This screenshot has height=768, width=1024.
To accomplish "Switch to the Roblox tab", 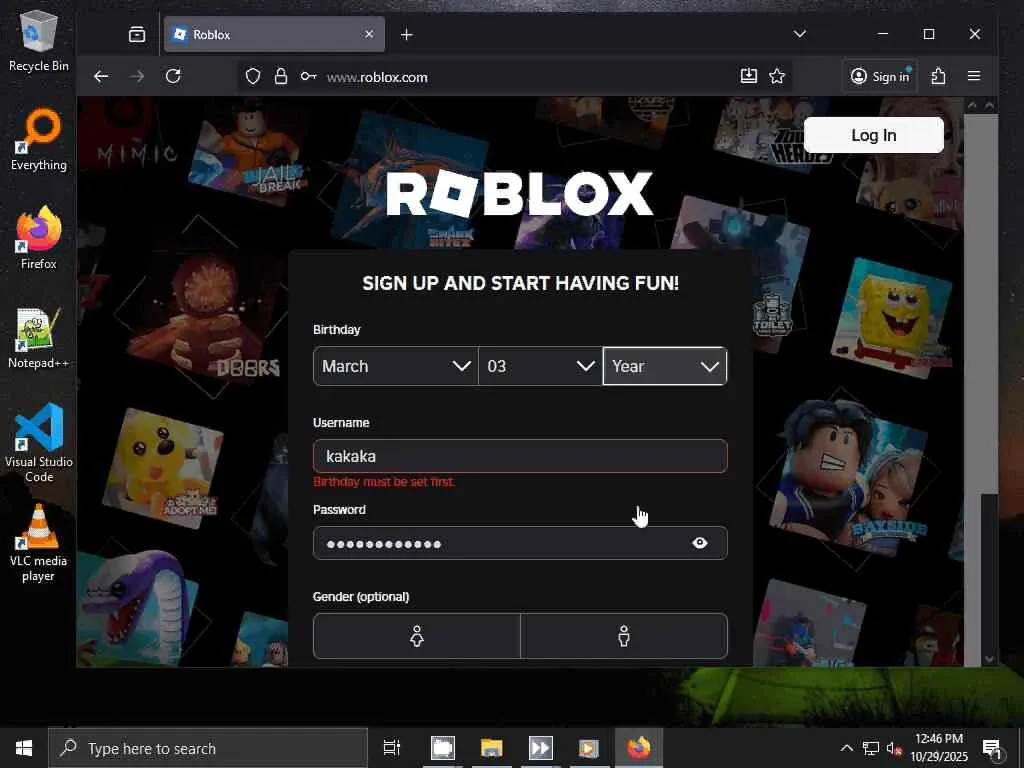I will tap(274, 35).
